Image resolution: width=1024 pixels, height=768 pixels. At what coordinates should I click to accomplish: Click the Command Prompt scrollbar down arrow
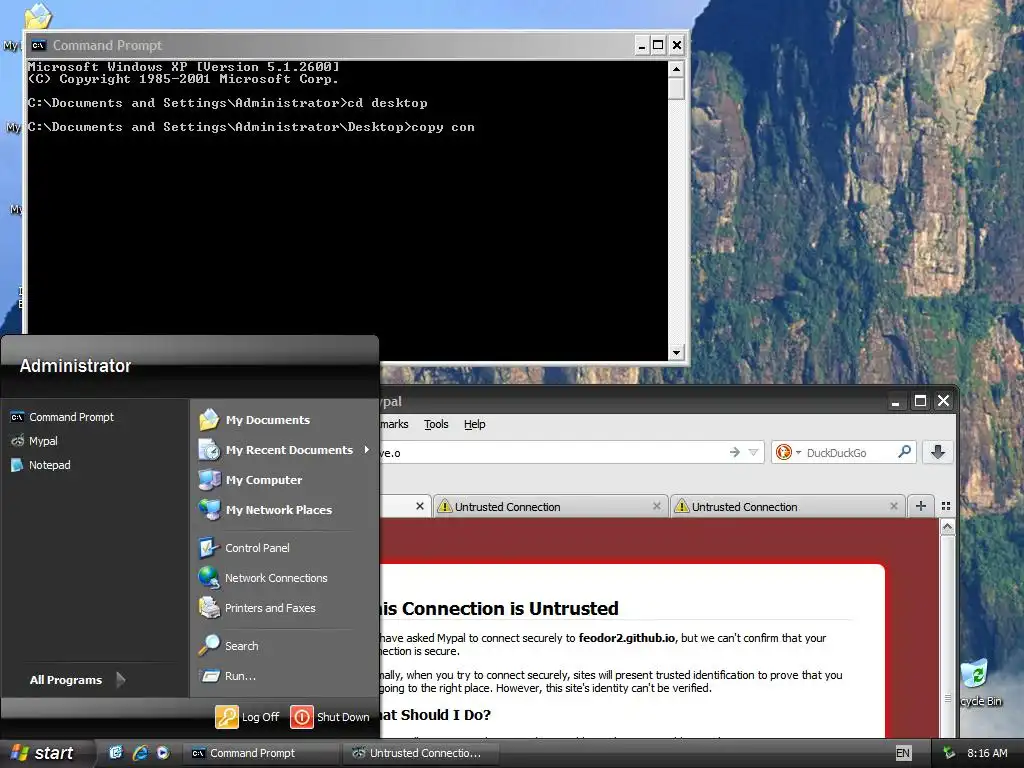[677, 353]
